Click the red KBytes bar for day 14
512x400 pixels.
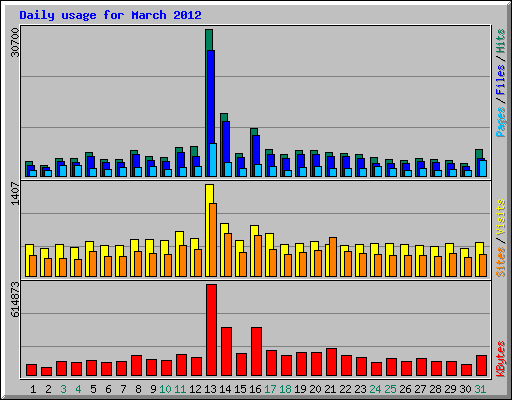click(x=226, y=352)
